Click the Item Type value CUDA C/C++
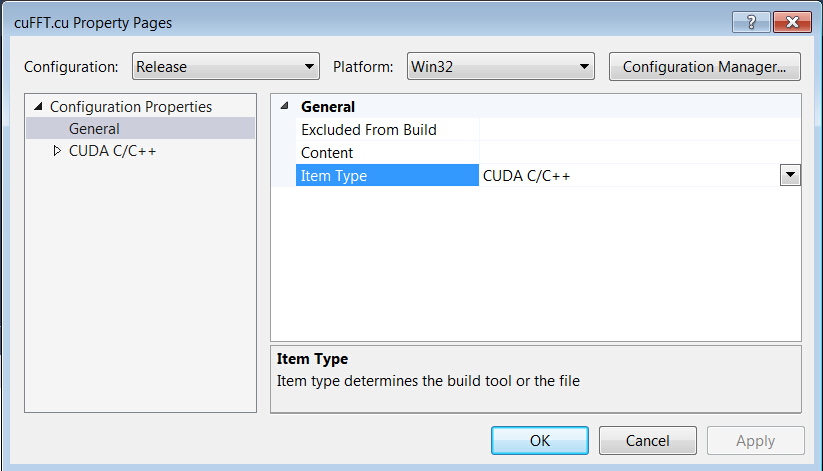This screenshot has width=823, height=471. (526, 176)
